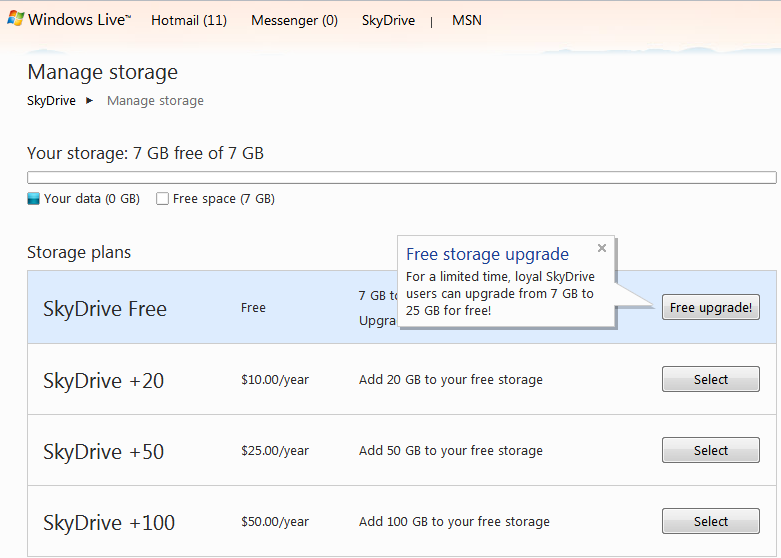
Task: Click the SkyDrive breadcrumb link
Action: click(x=51, y=101)
